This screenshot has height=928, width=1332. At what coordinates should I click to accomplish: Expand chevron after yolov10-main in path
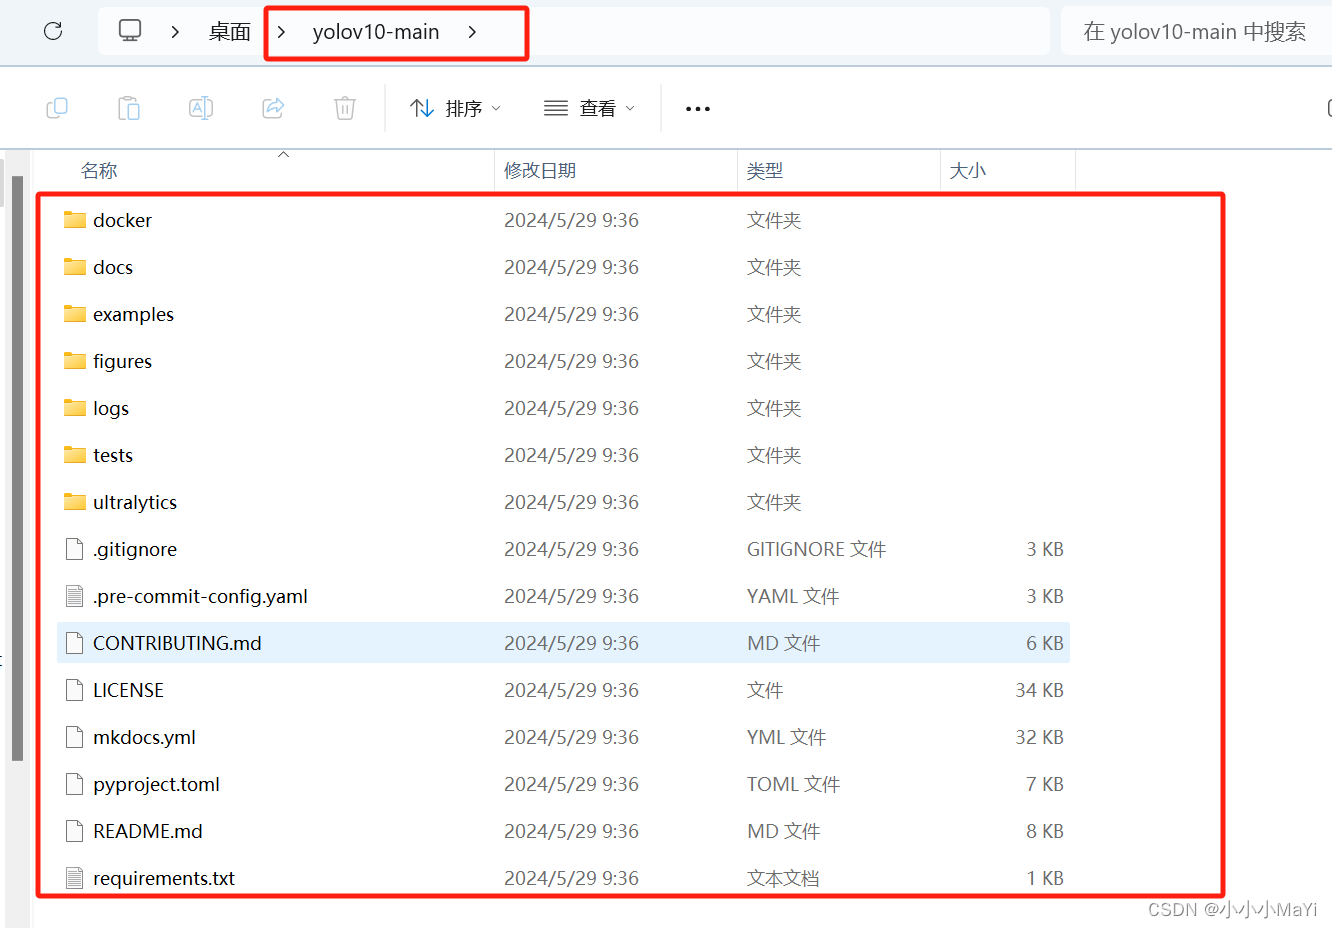(472, 32)
